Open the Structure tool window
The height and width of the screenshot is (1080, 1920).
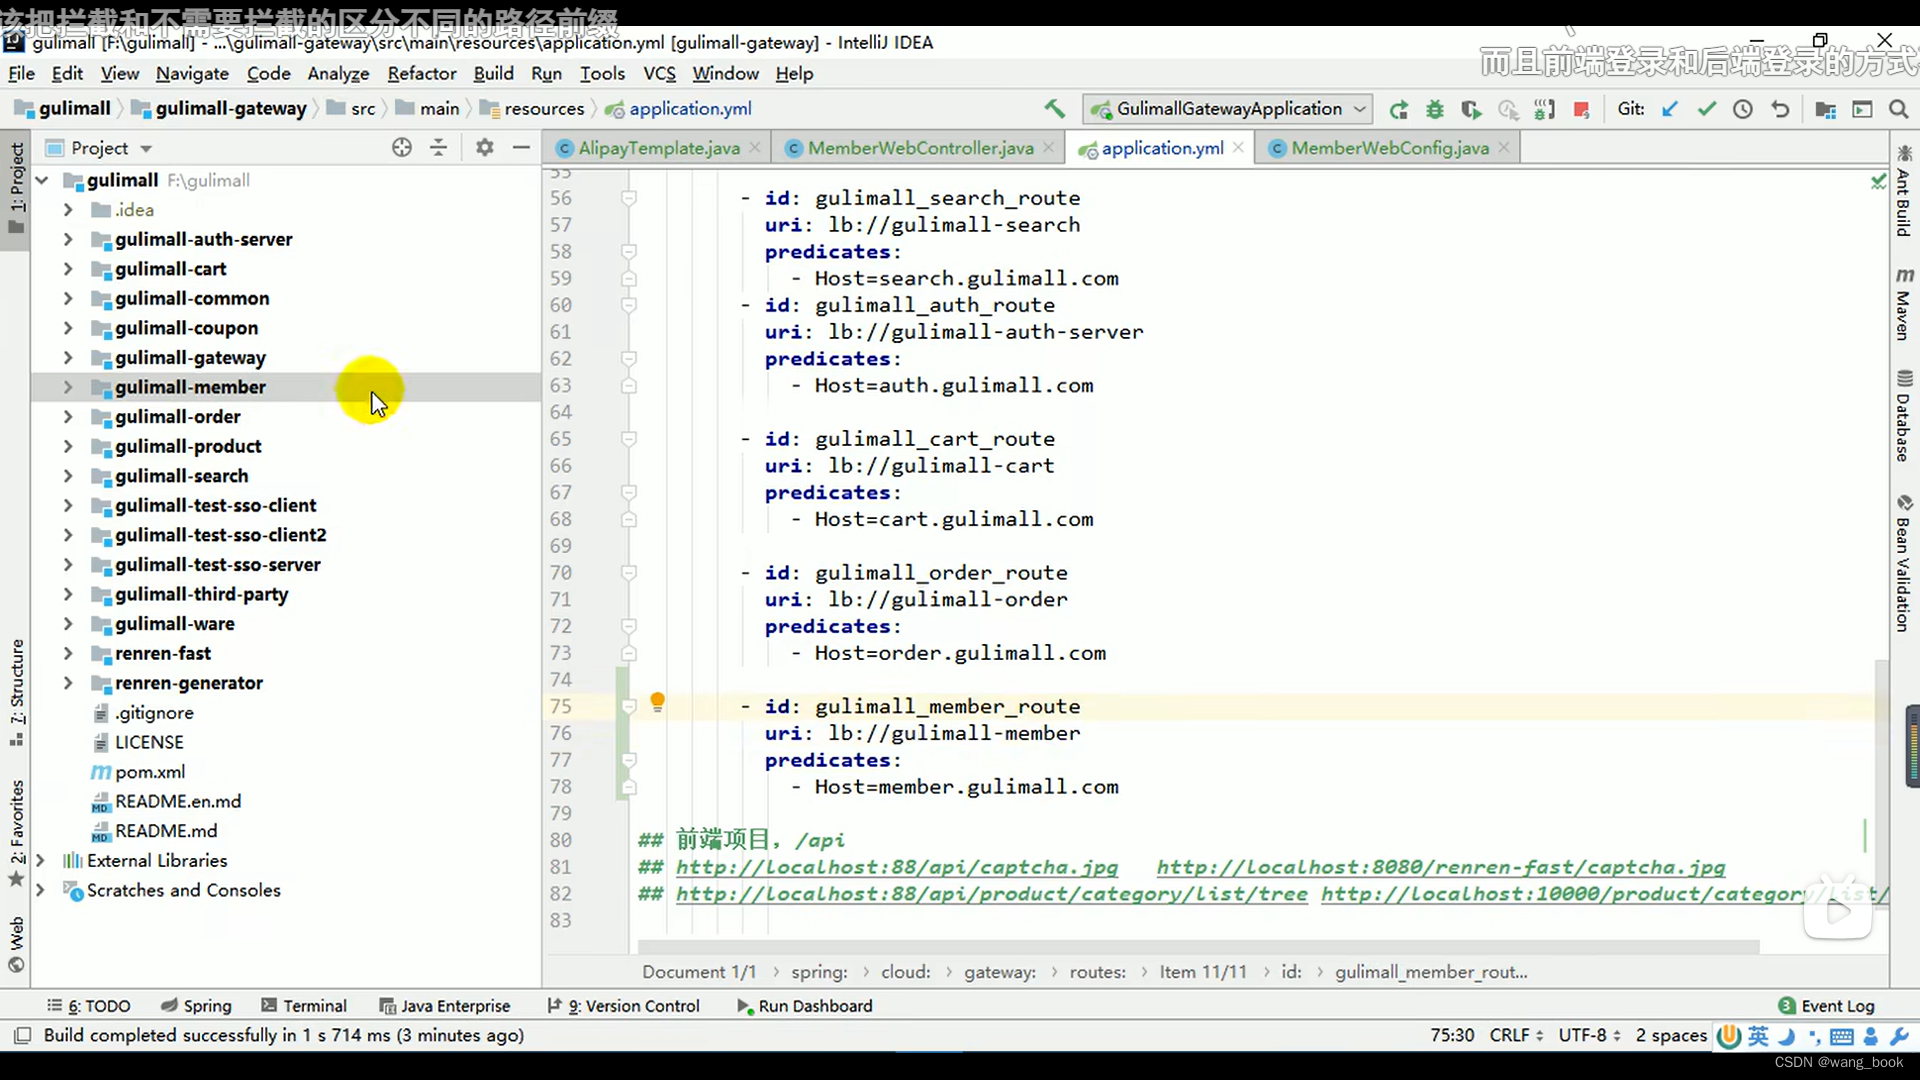16,692
